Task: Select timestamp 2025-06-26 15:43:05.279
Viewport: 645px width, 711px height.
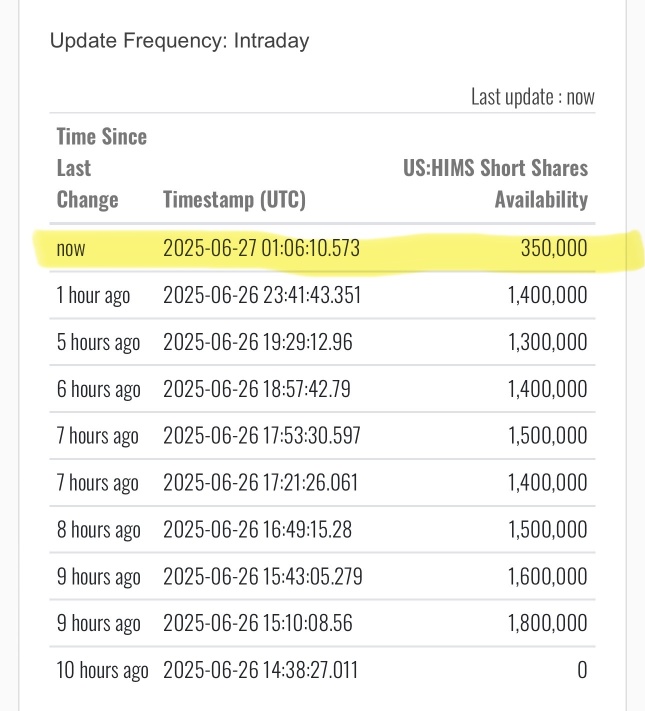Action: tap(263, 577)
